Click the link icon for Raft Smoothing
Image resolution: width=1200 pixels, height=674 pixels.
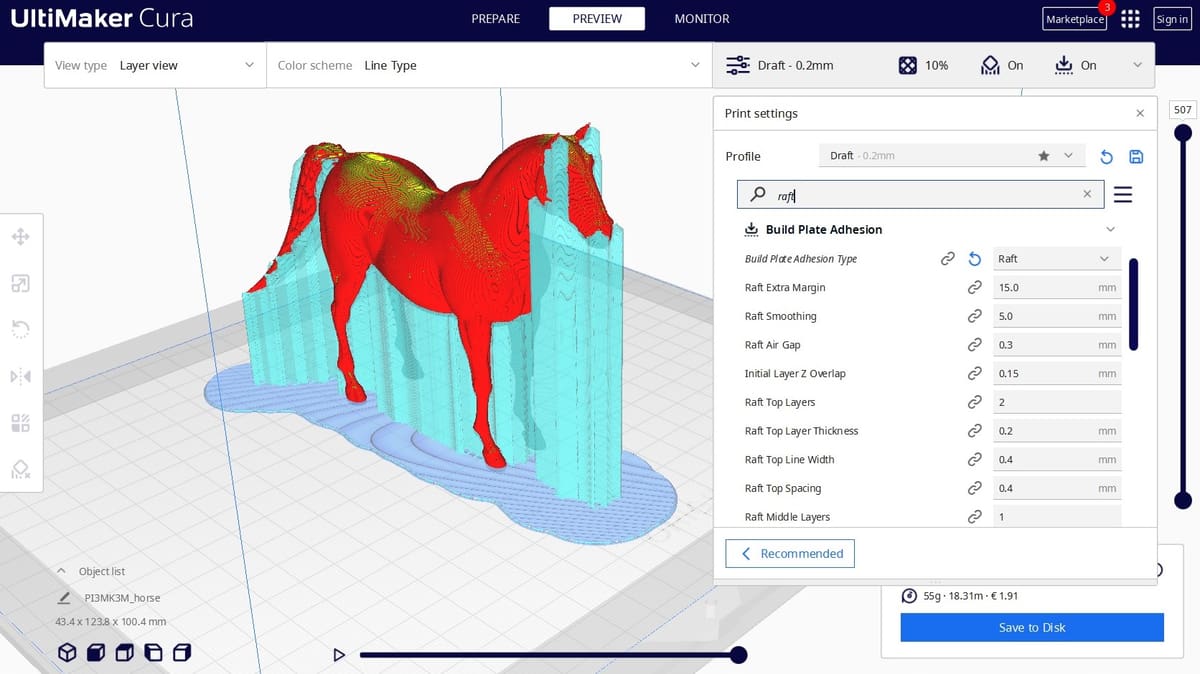click(974, 316)
